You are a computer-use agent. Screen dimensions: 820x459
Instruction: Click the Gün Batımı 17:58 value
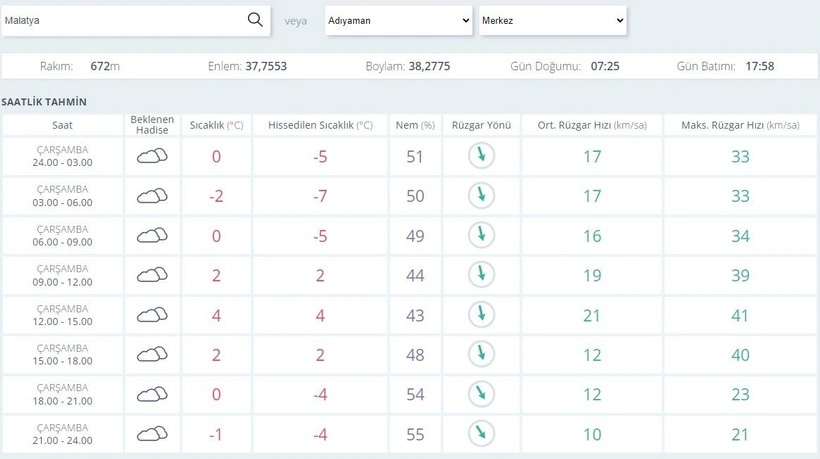pos(759,66)
